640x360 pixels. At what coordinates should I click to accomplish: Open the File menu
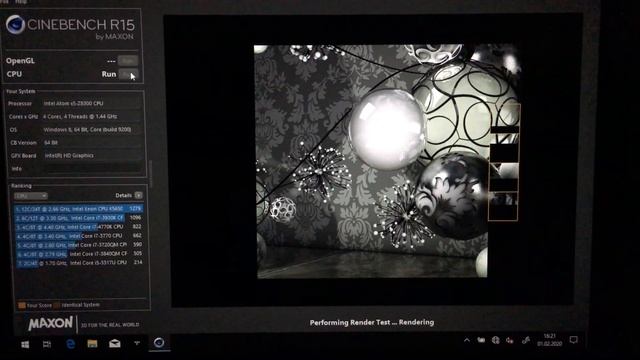(4, 2)
